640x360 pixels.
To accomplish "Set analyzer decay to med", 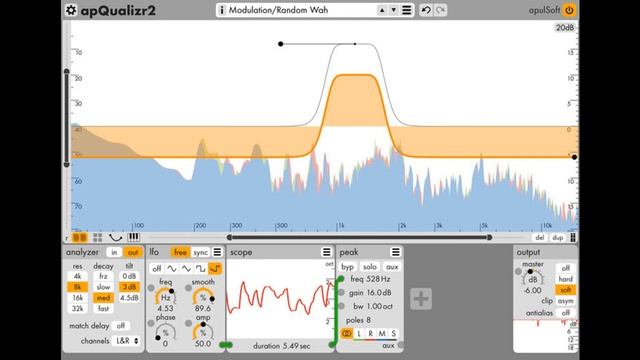I will pyautogui.click(x=103, y=298).
